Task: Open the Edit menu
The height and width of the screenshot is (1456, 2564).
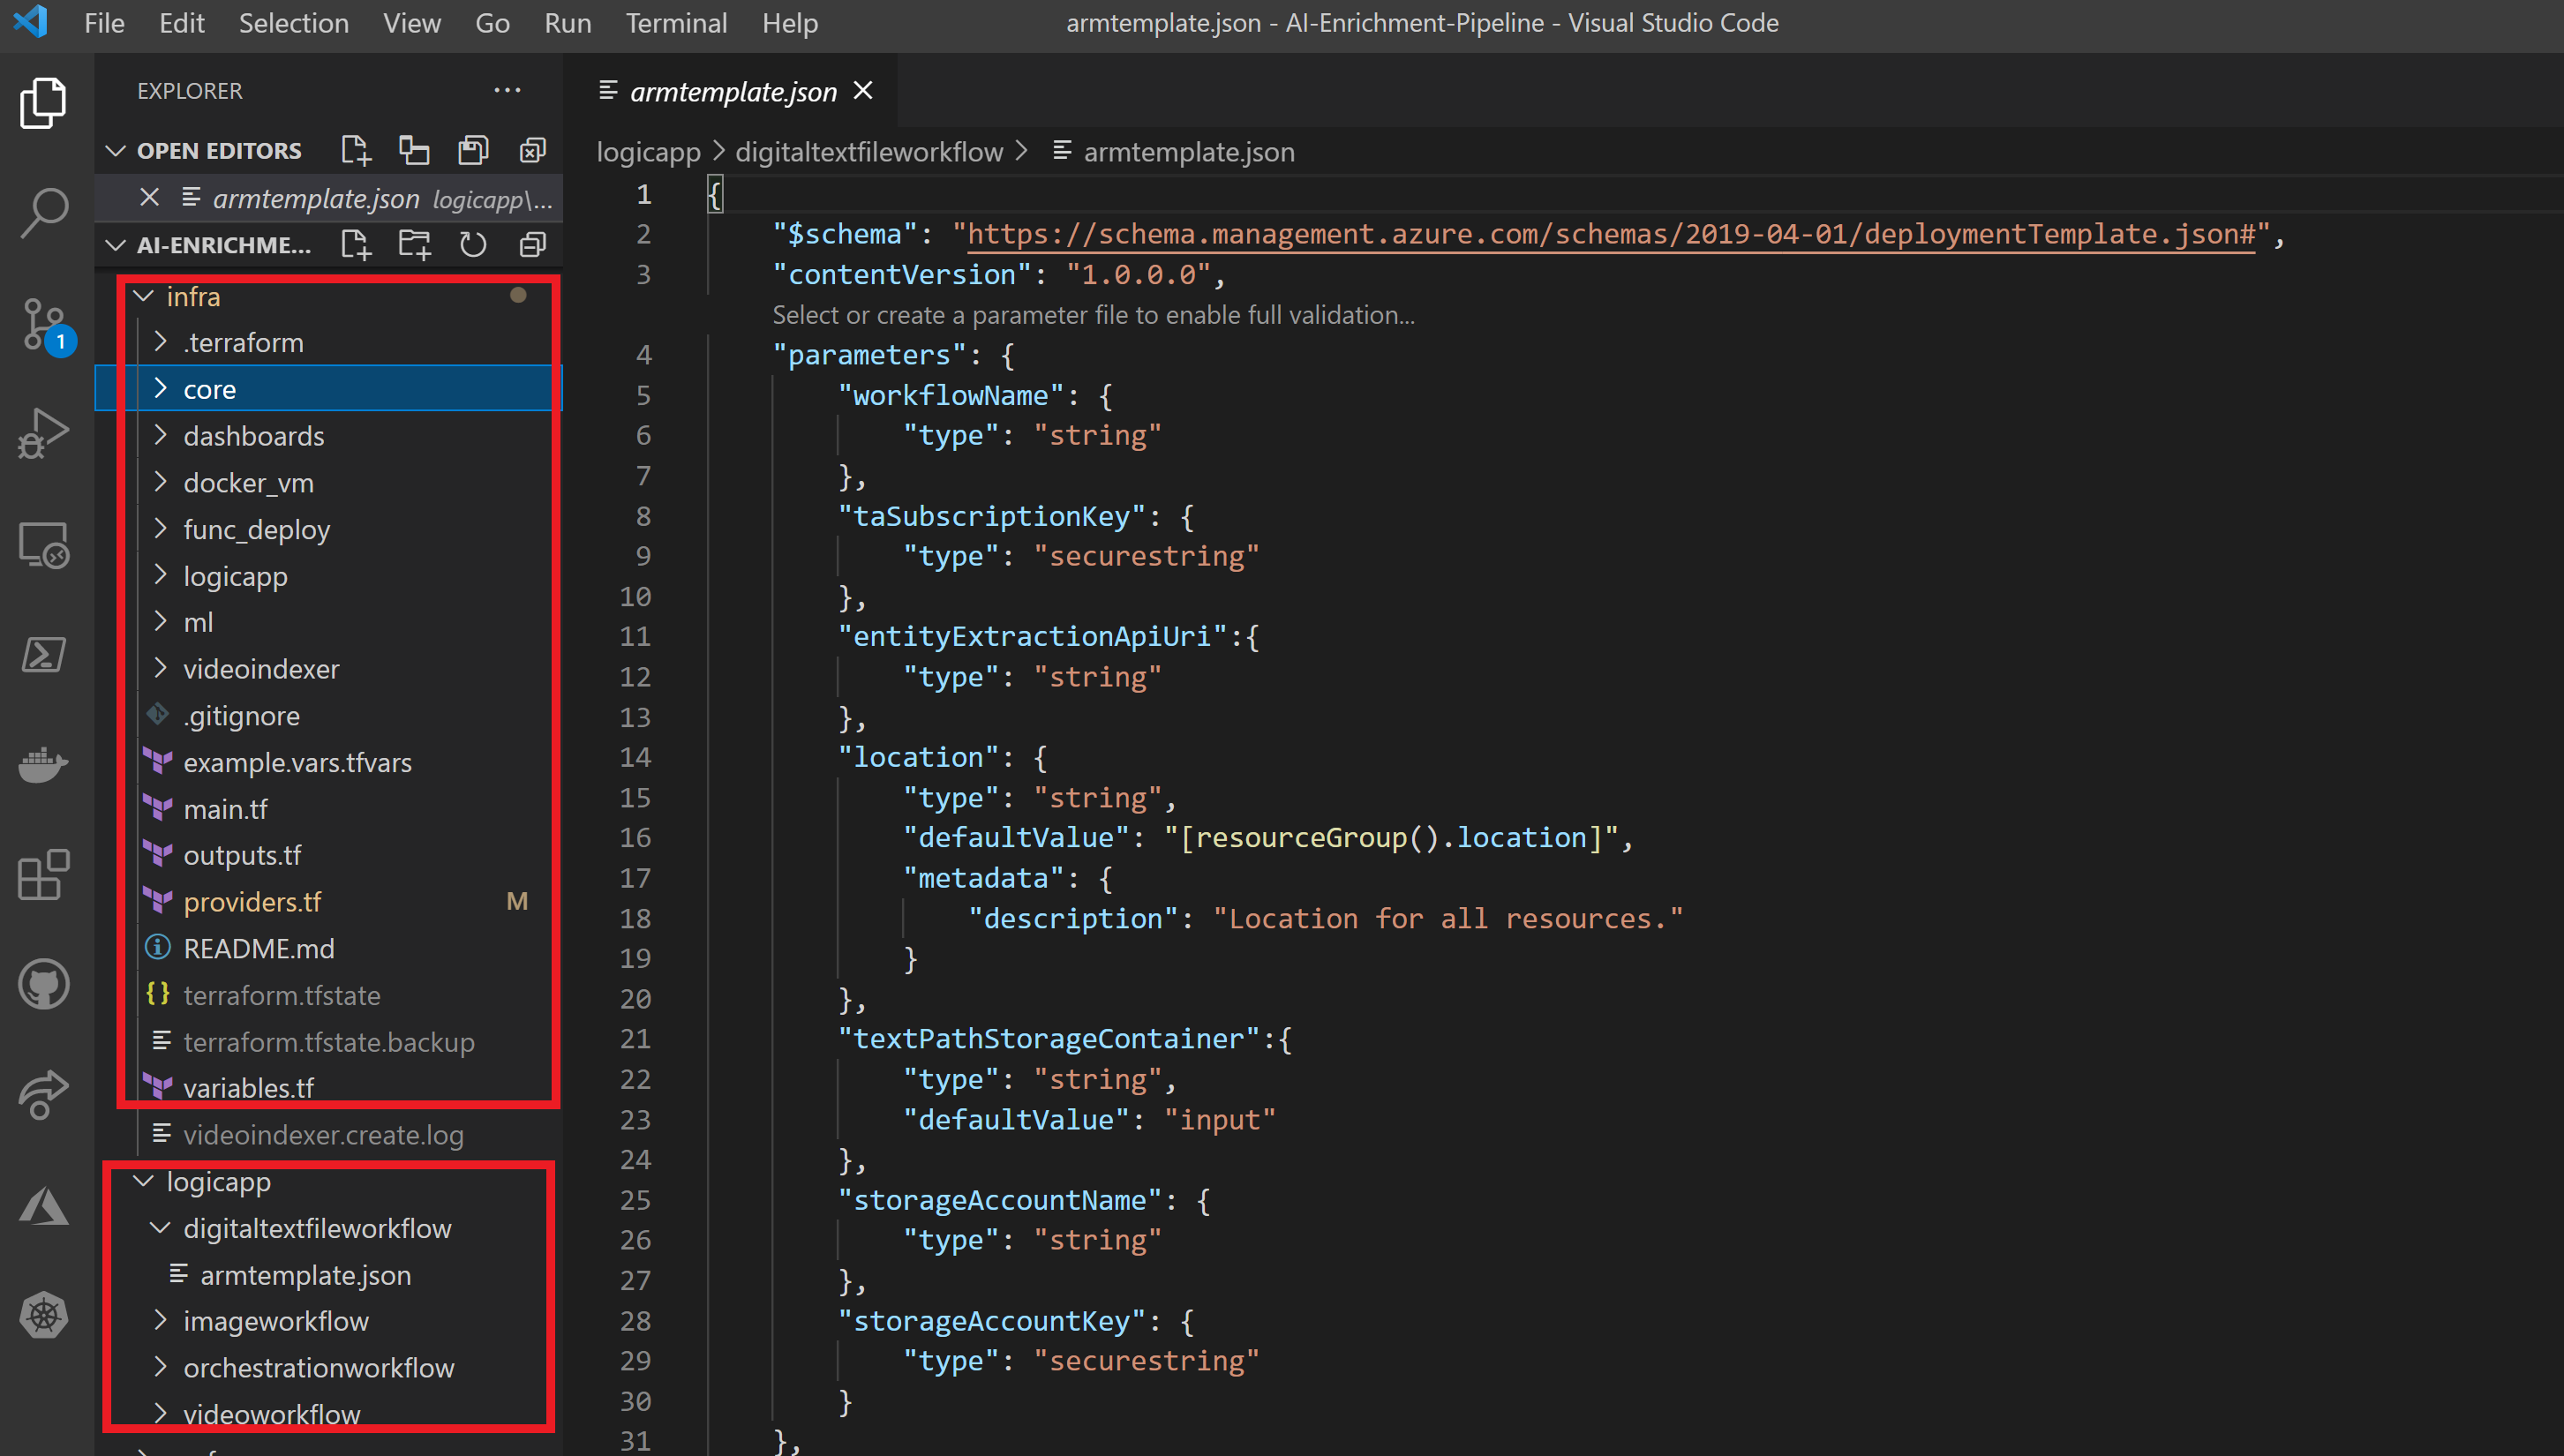Action: [181, 22]
